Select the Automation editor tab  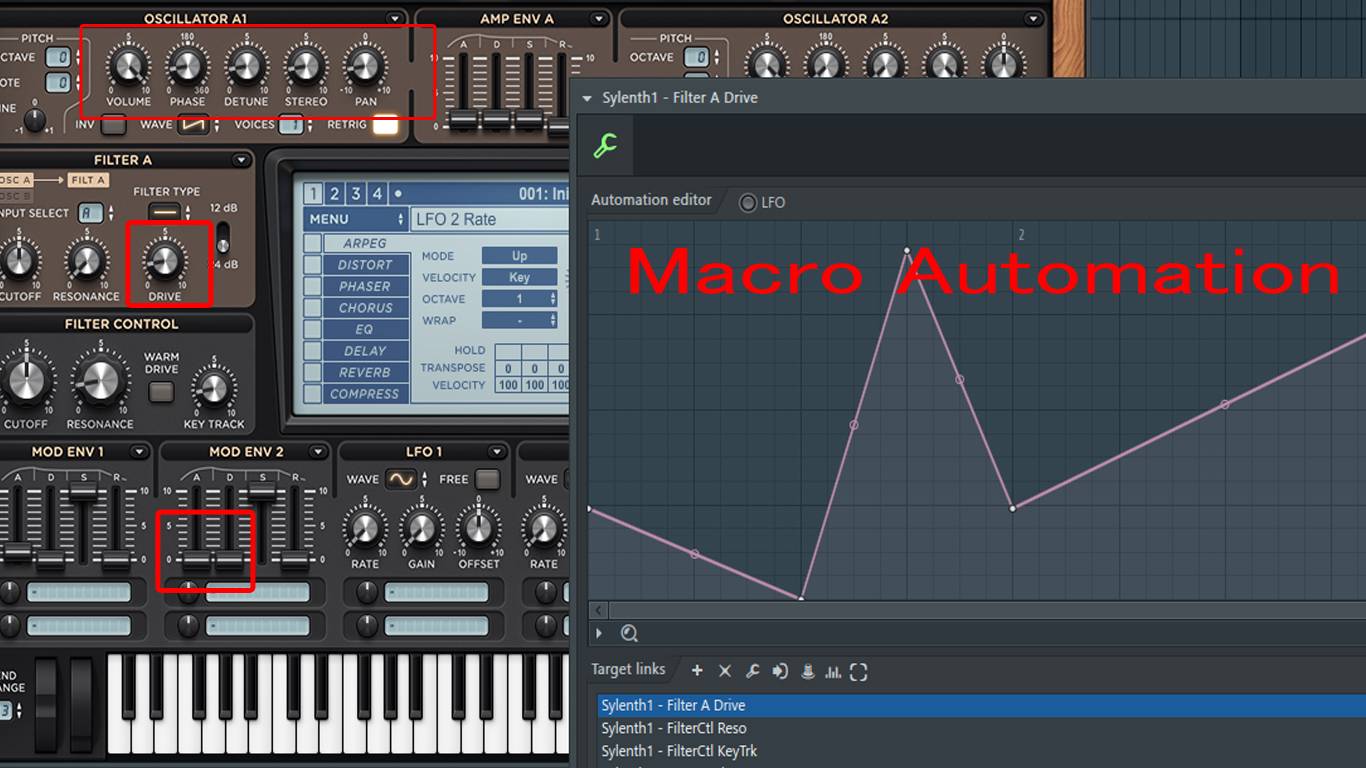[651, 200]
